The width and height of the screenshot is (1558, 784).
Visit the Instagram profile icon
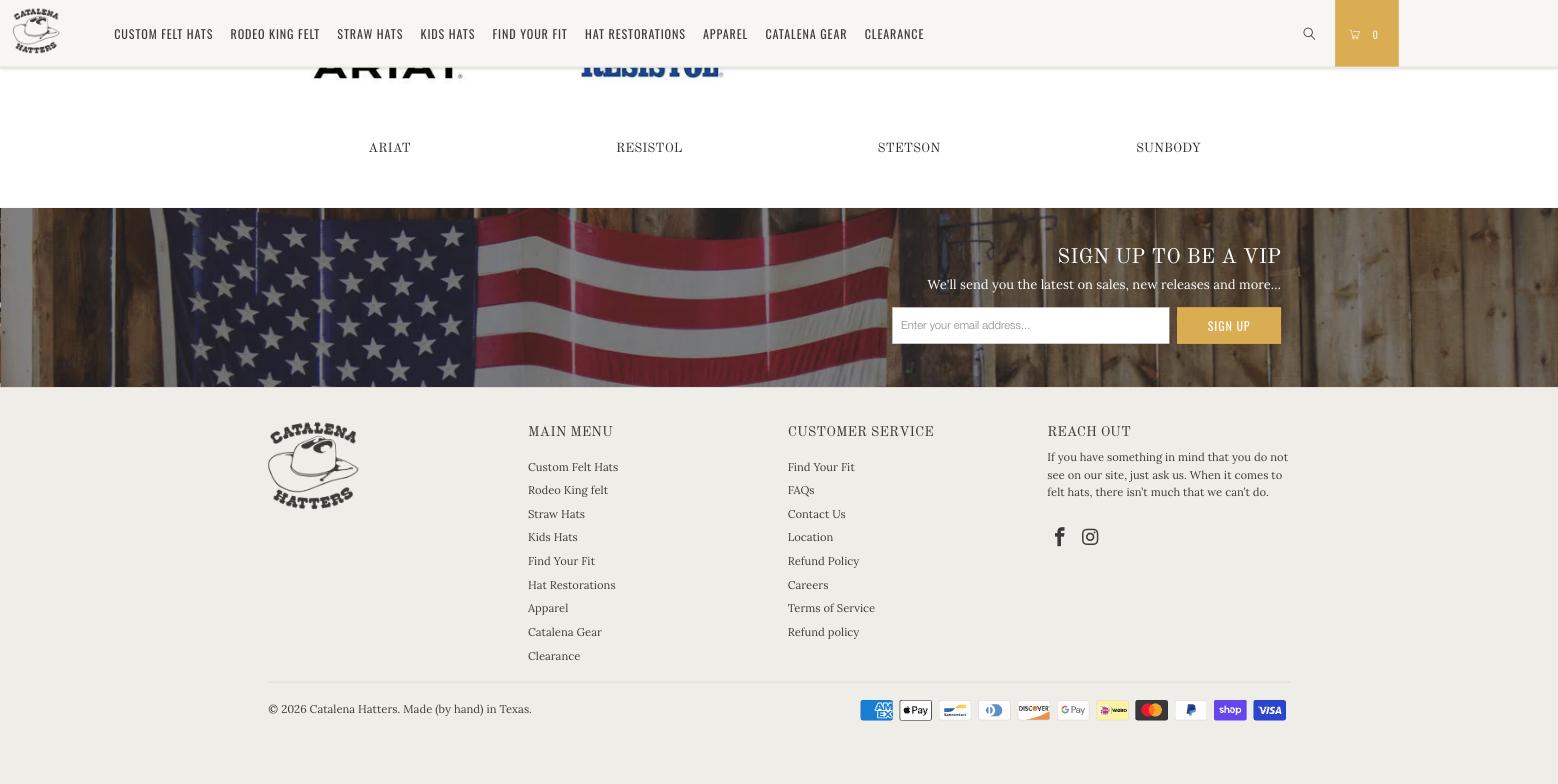1090,537
